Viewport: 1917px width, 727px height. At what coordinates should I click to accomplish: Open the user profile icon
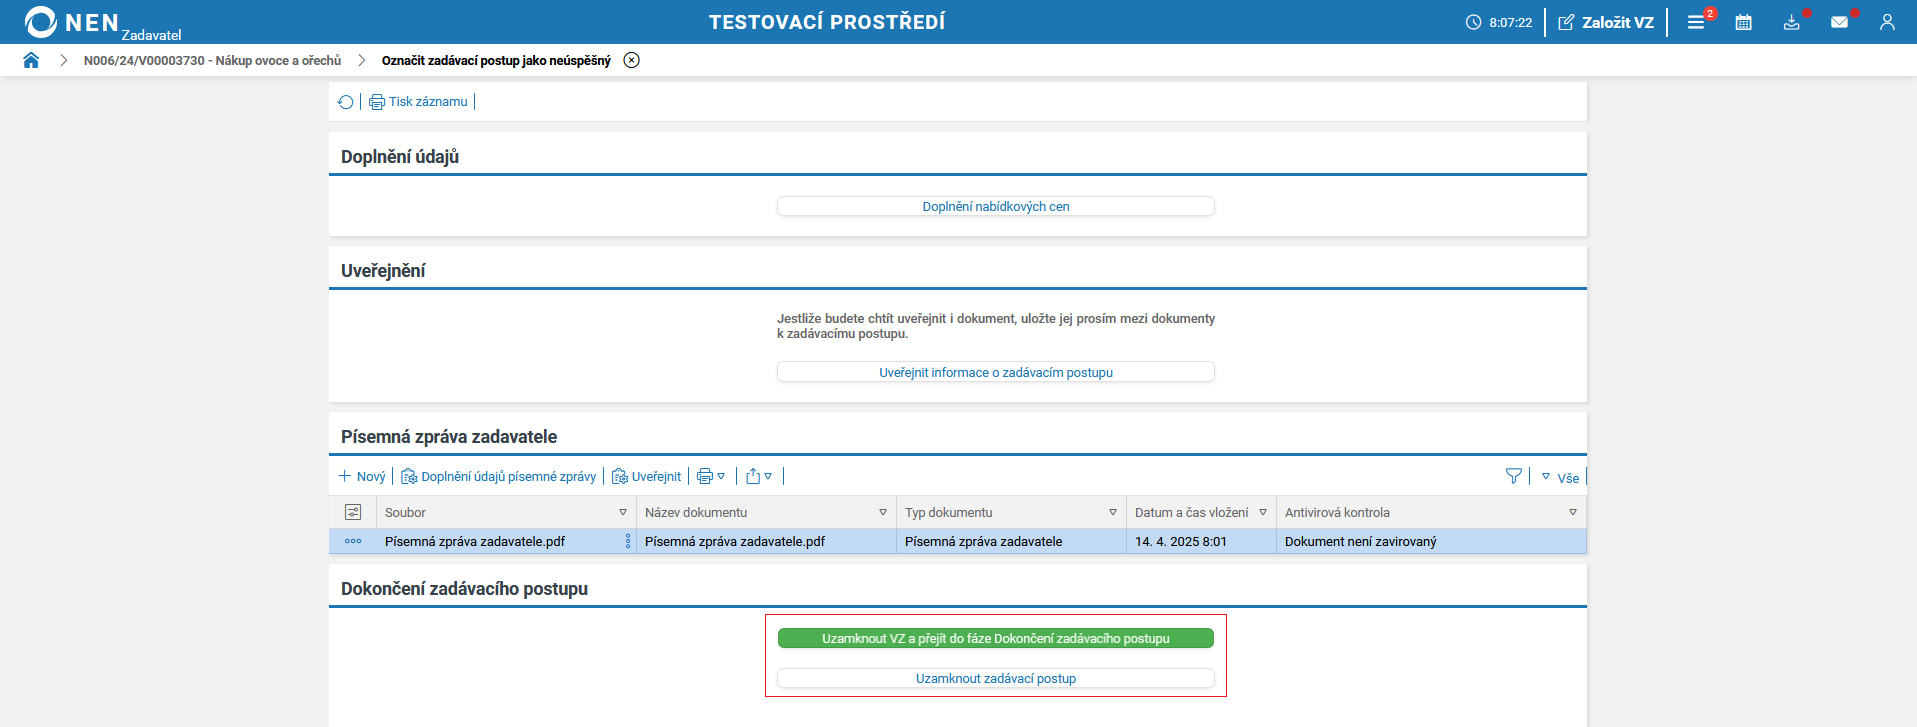(x=1887, y=22)
